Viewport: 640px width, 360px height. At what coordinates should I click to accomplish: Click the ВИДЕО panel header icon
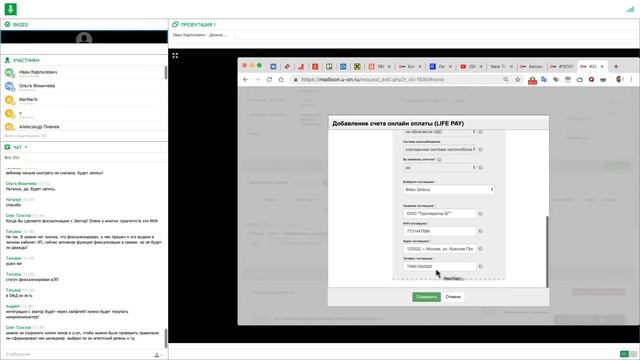point(7,24)
